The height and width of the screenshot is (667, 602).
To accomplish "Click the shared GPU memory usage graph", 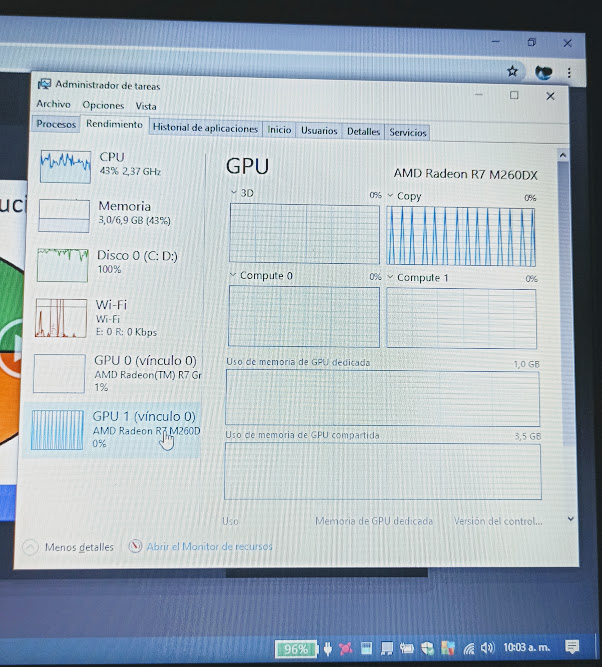I will point(383,471).
